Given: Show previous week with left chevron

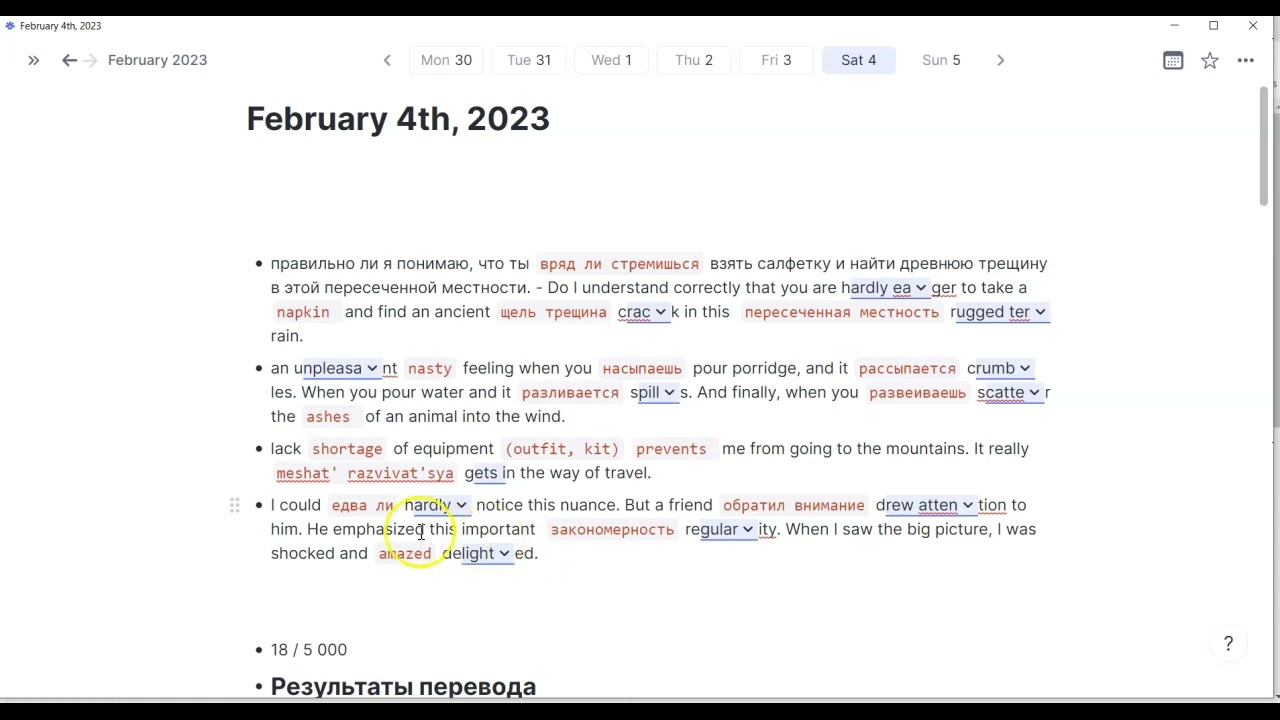Looking at the screenshot, I should (387, 61).
